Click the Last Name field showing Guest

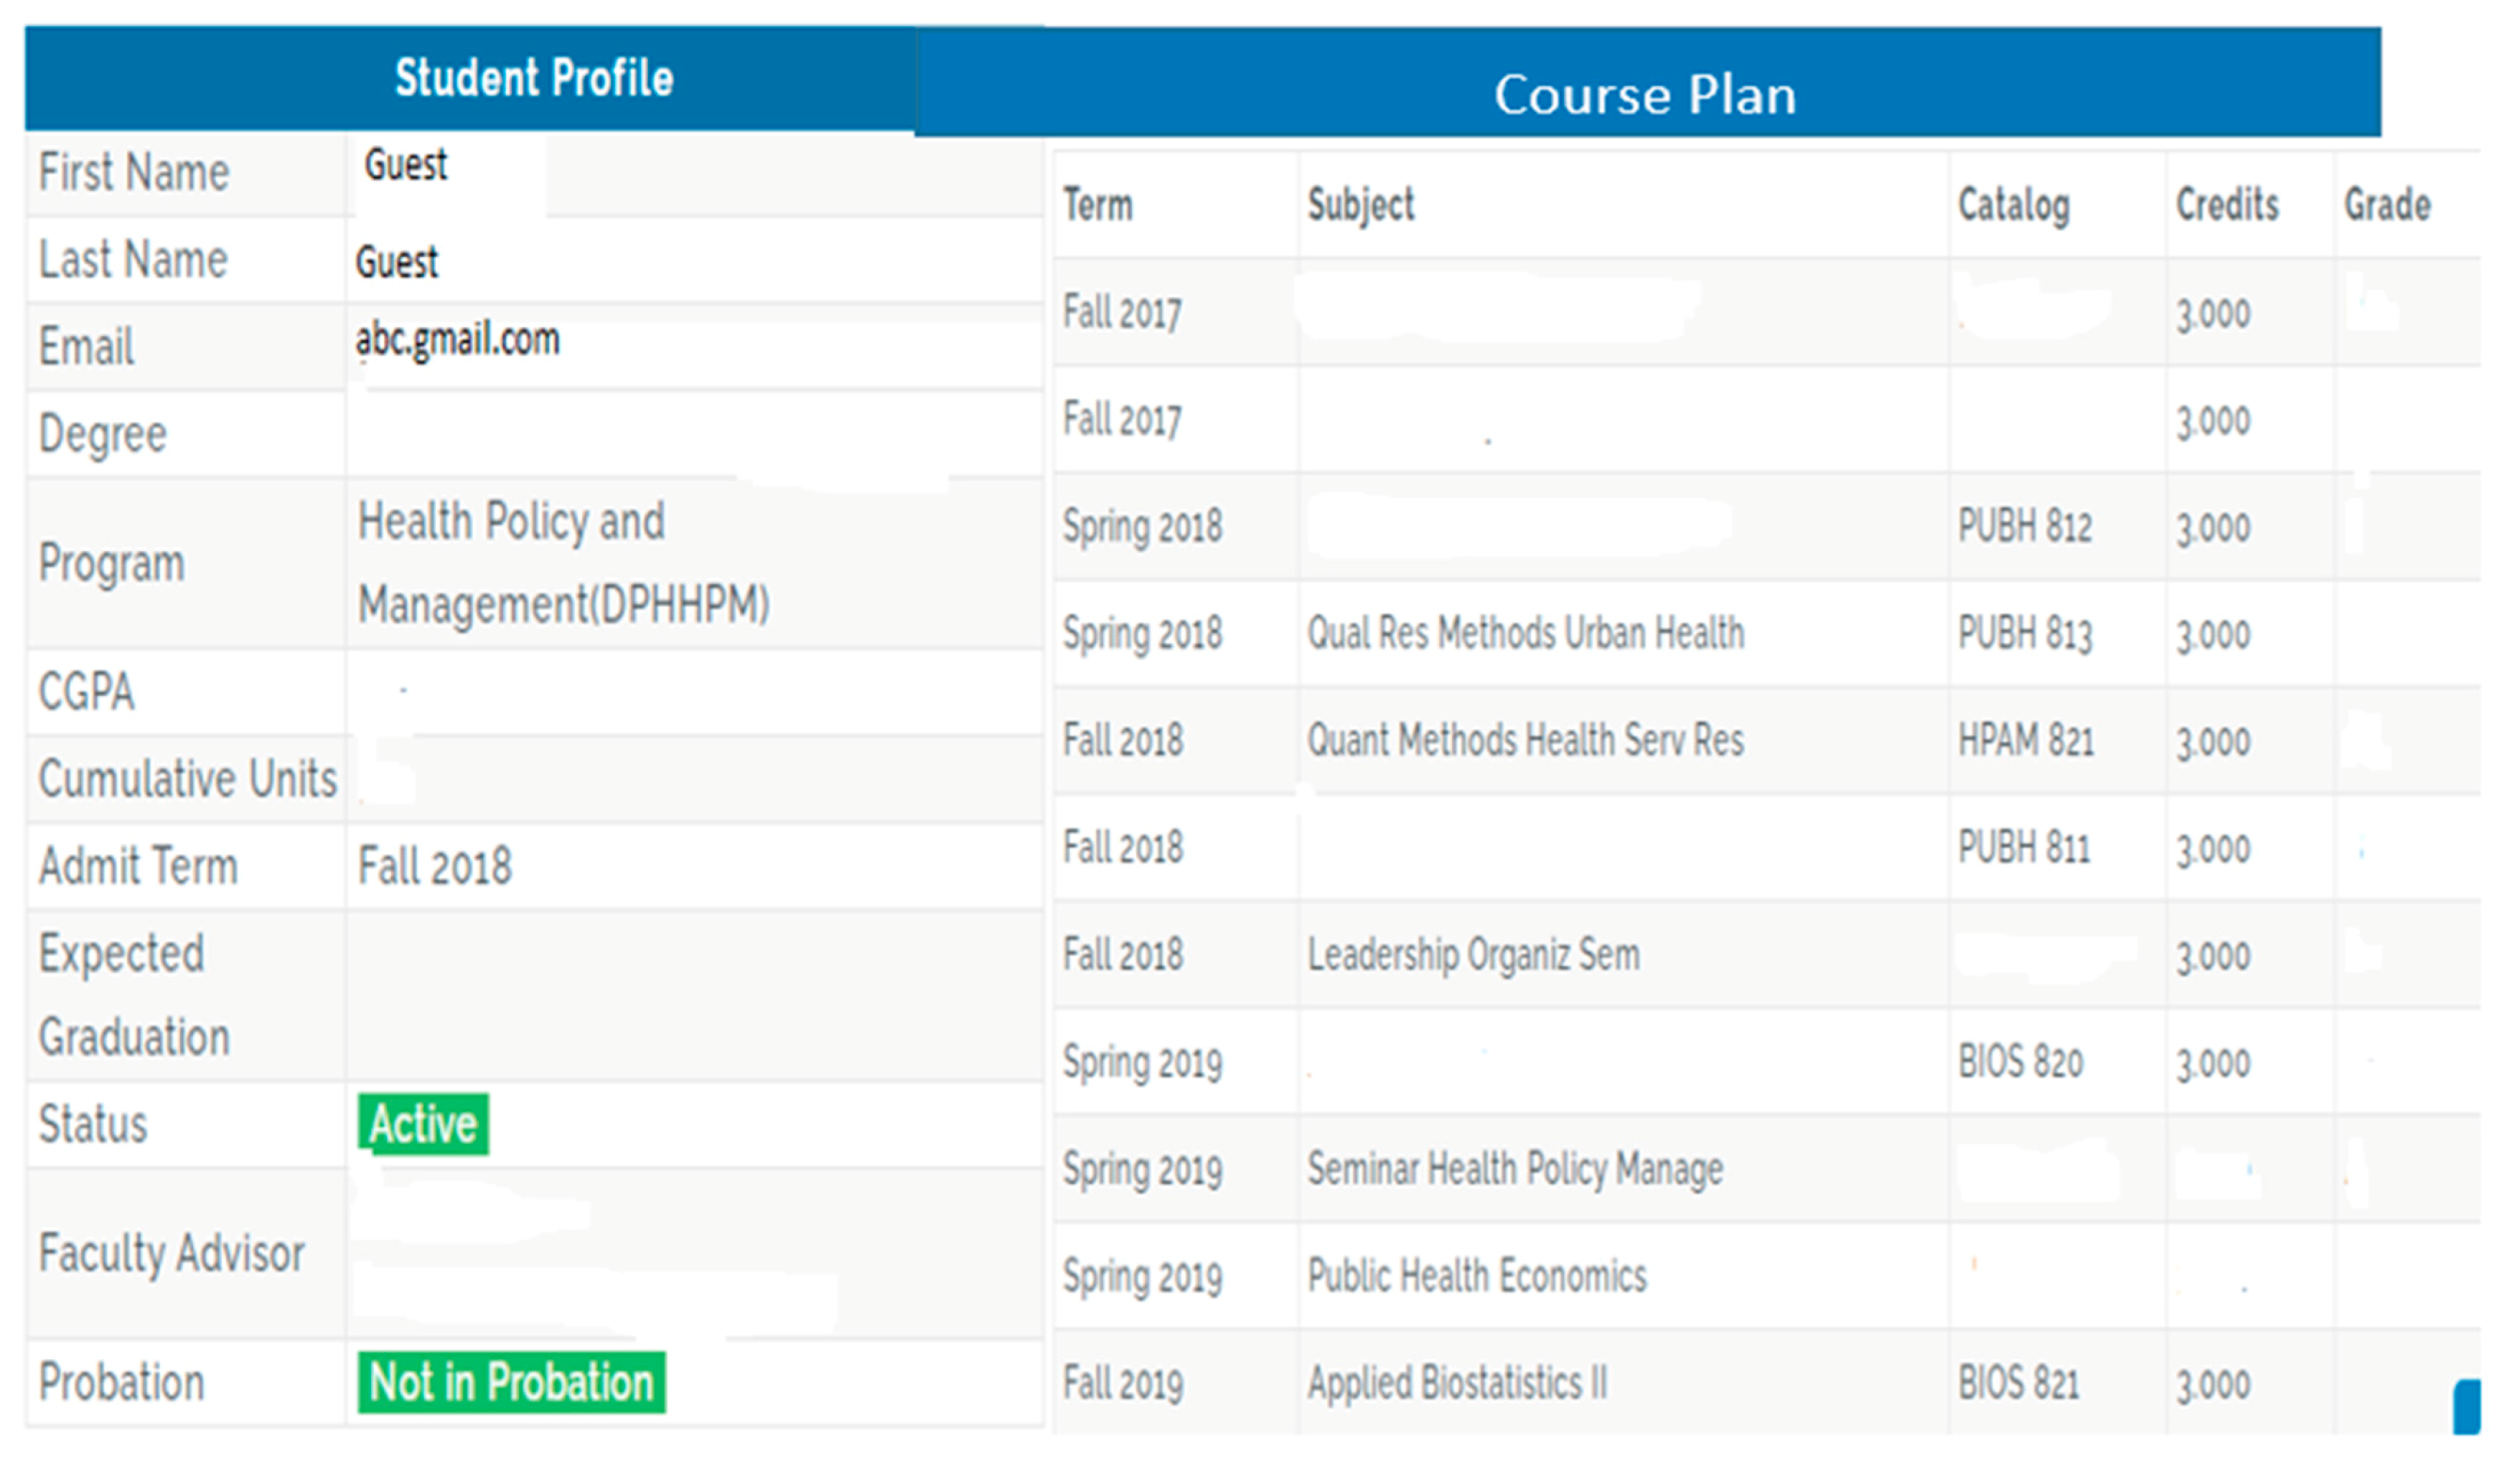[397, 262]
